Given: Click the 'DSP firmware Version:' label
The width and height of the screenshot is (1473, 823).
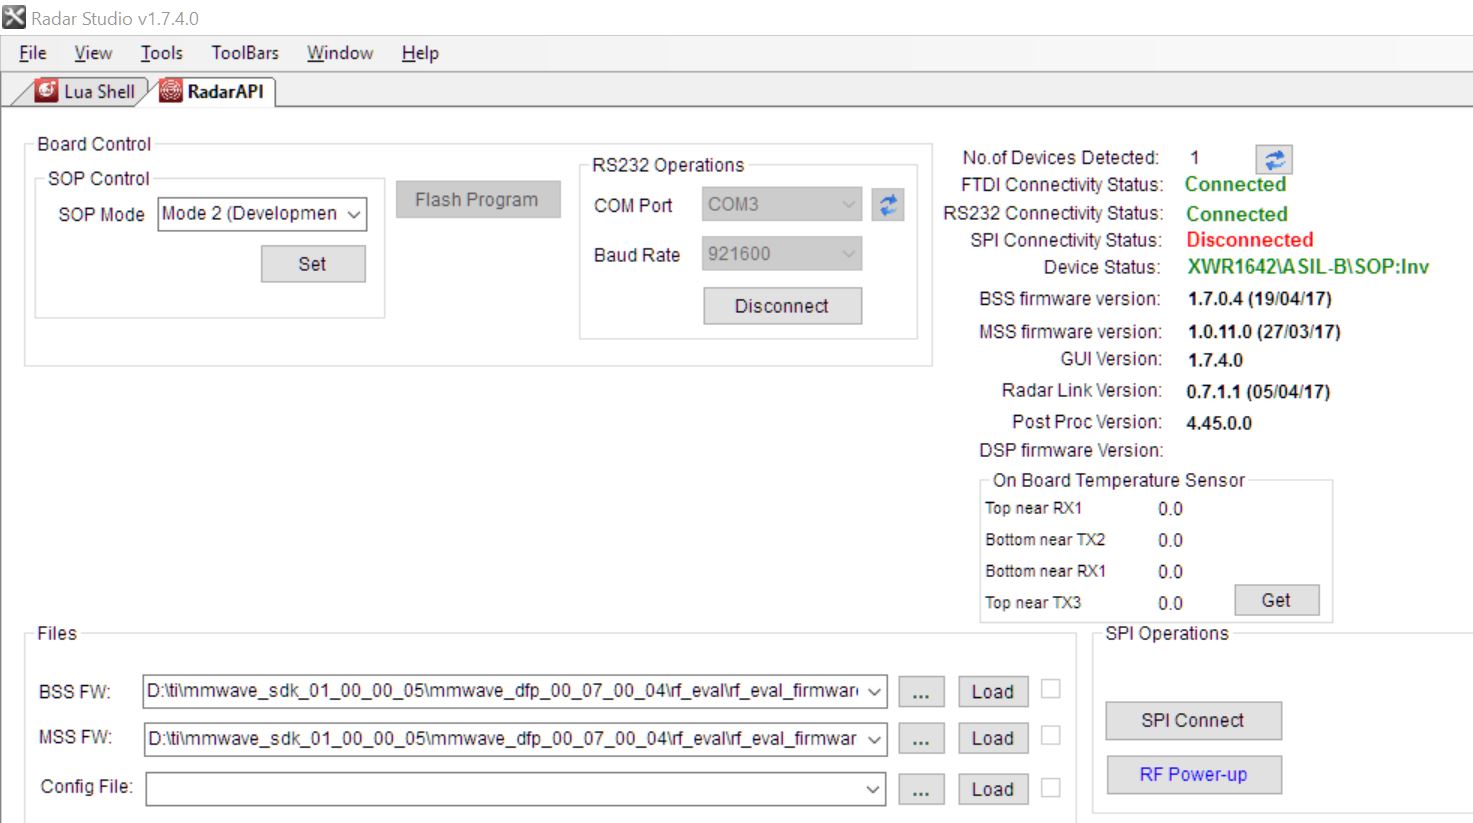Looking at the screenshot, I should coord(1071,451).
